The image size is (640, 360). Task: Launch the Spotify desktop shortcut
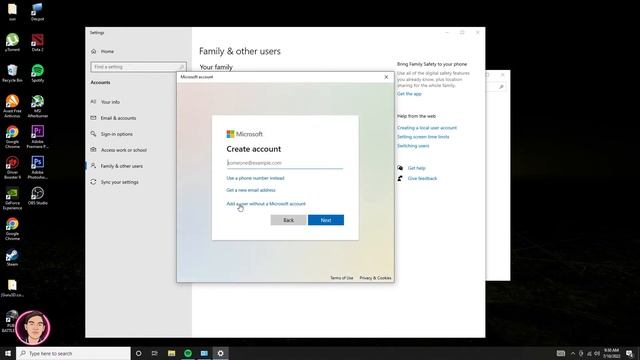[x=38, y=73]
